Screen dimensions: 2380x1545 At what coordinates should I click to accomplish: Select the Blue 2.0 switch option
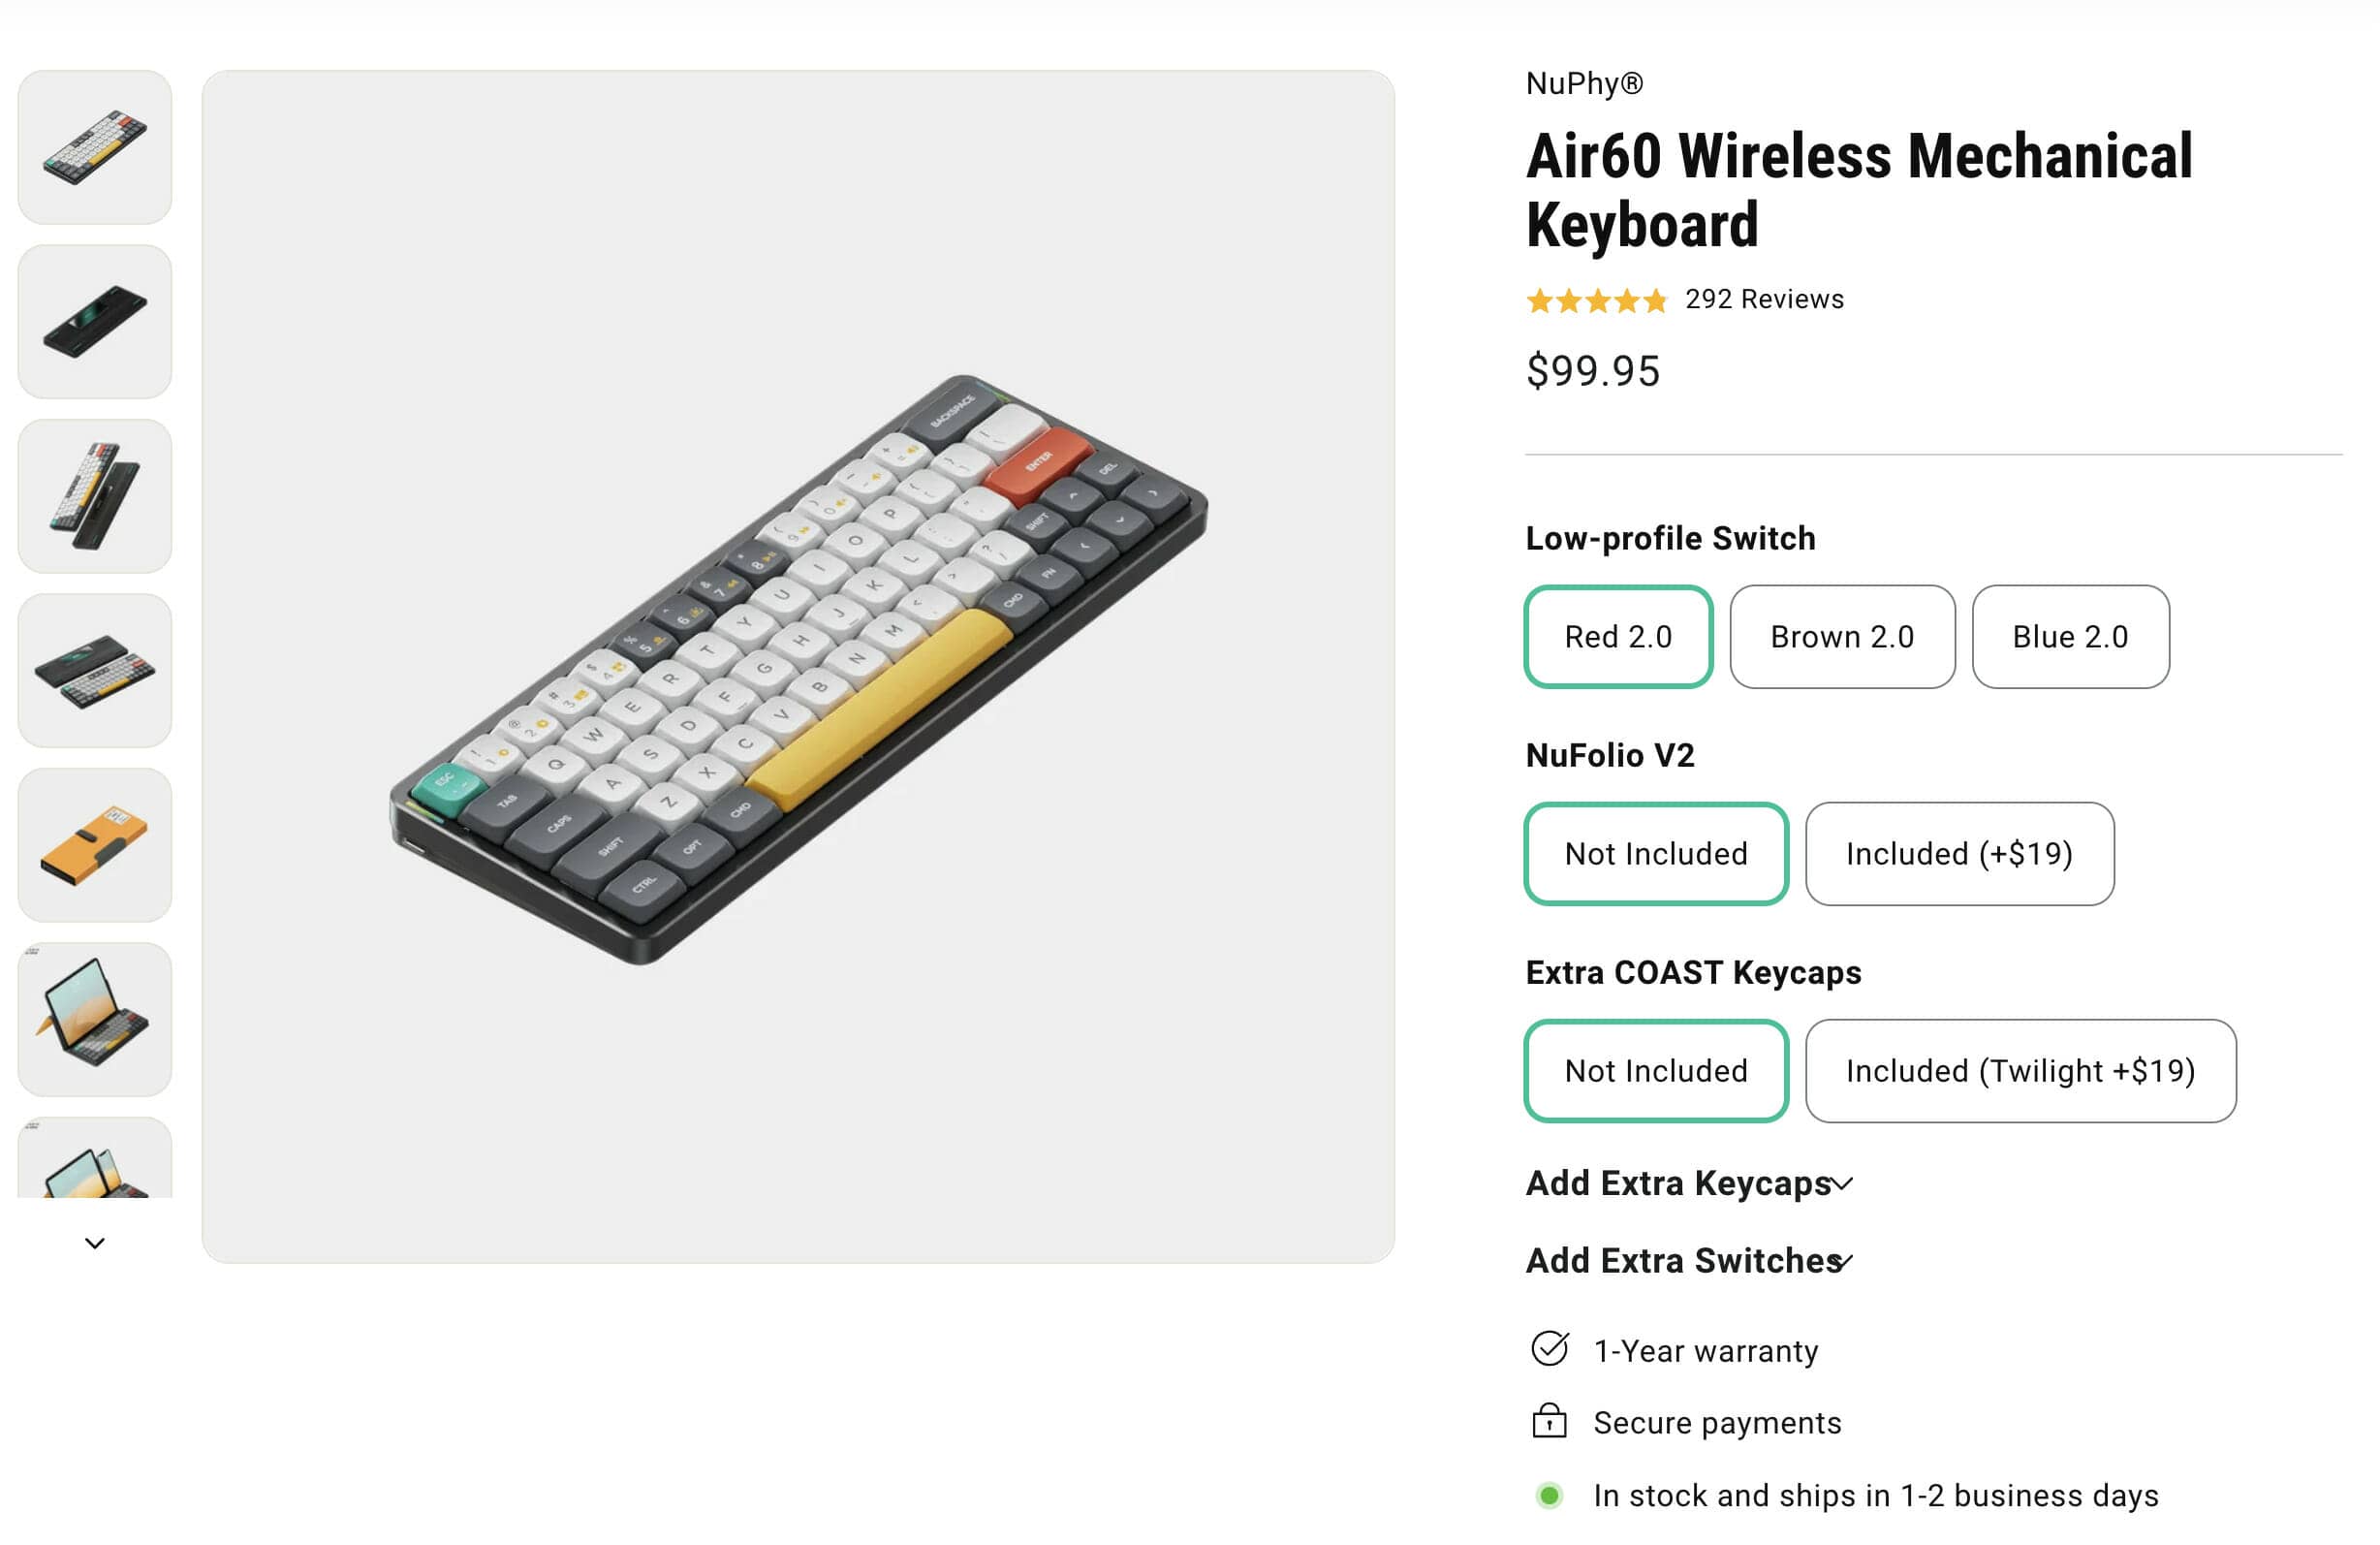click(x=2069, y=637)
